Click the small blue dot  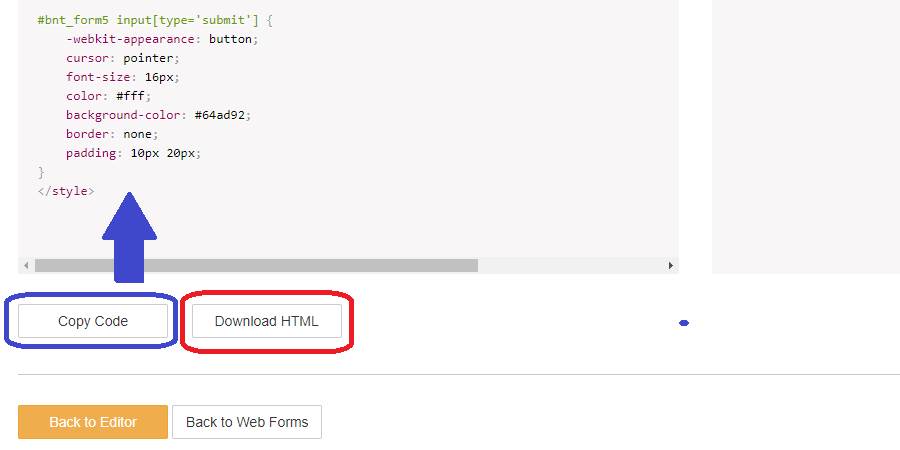[684, 323]
